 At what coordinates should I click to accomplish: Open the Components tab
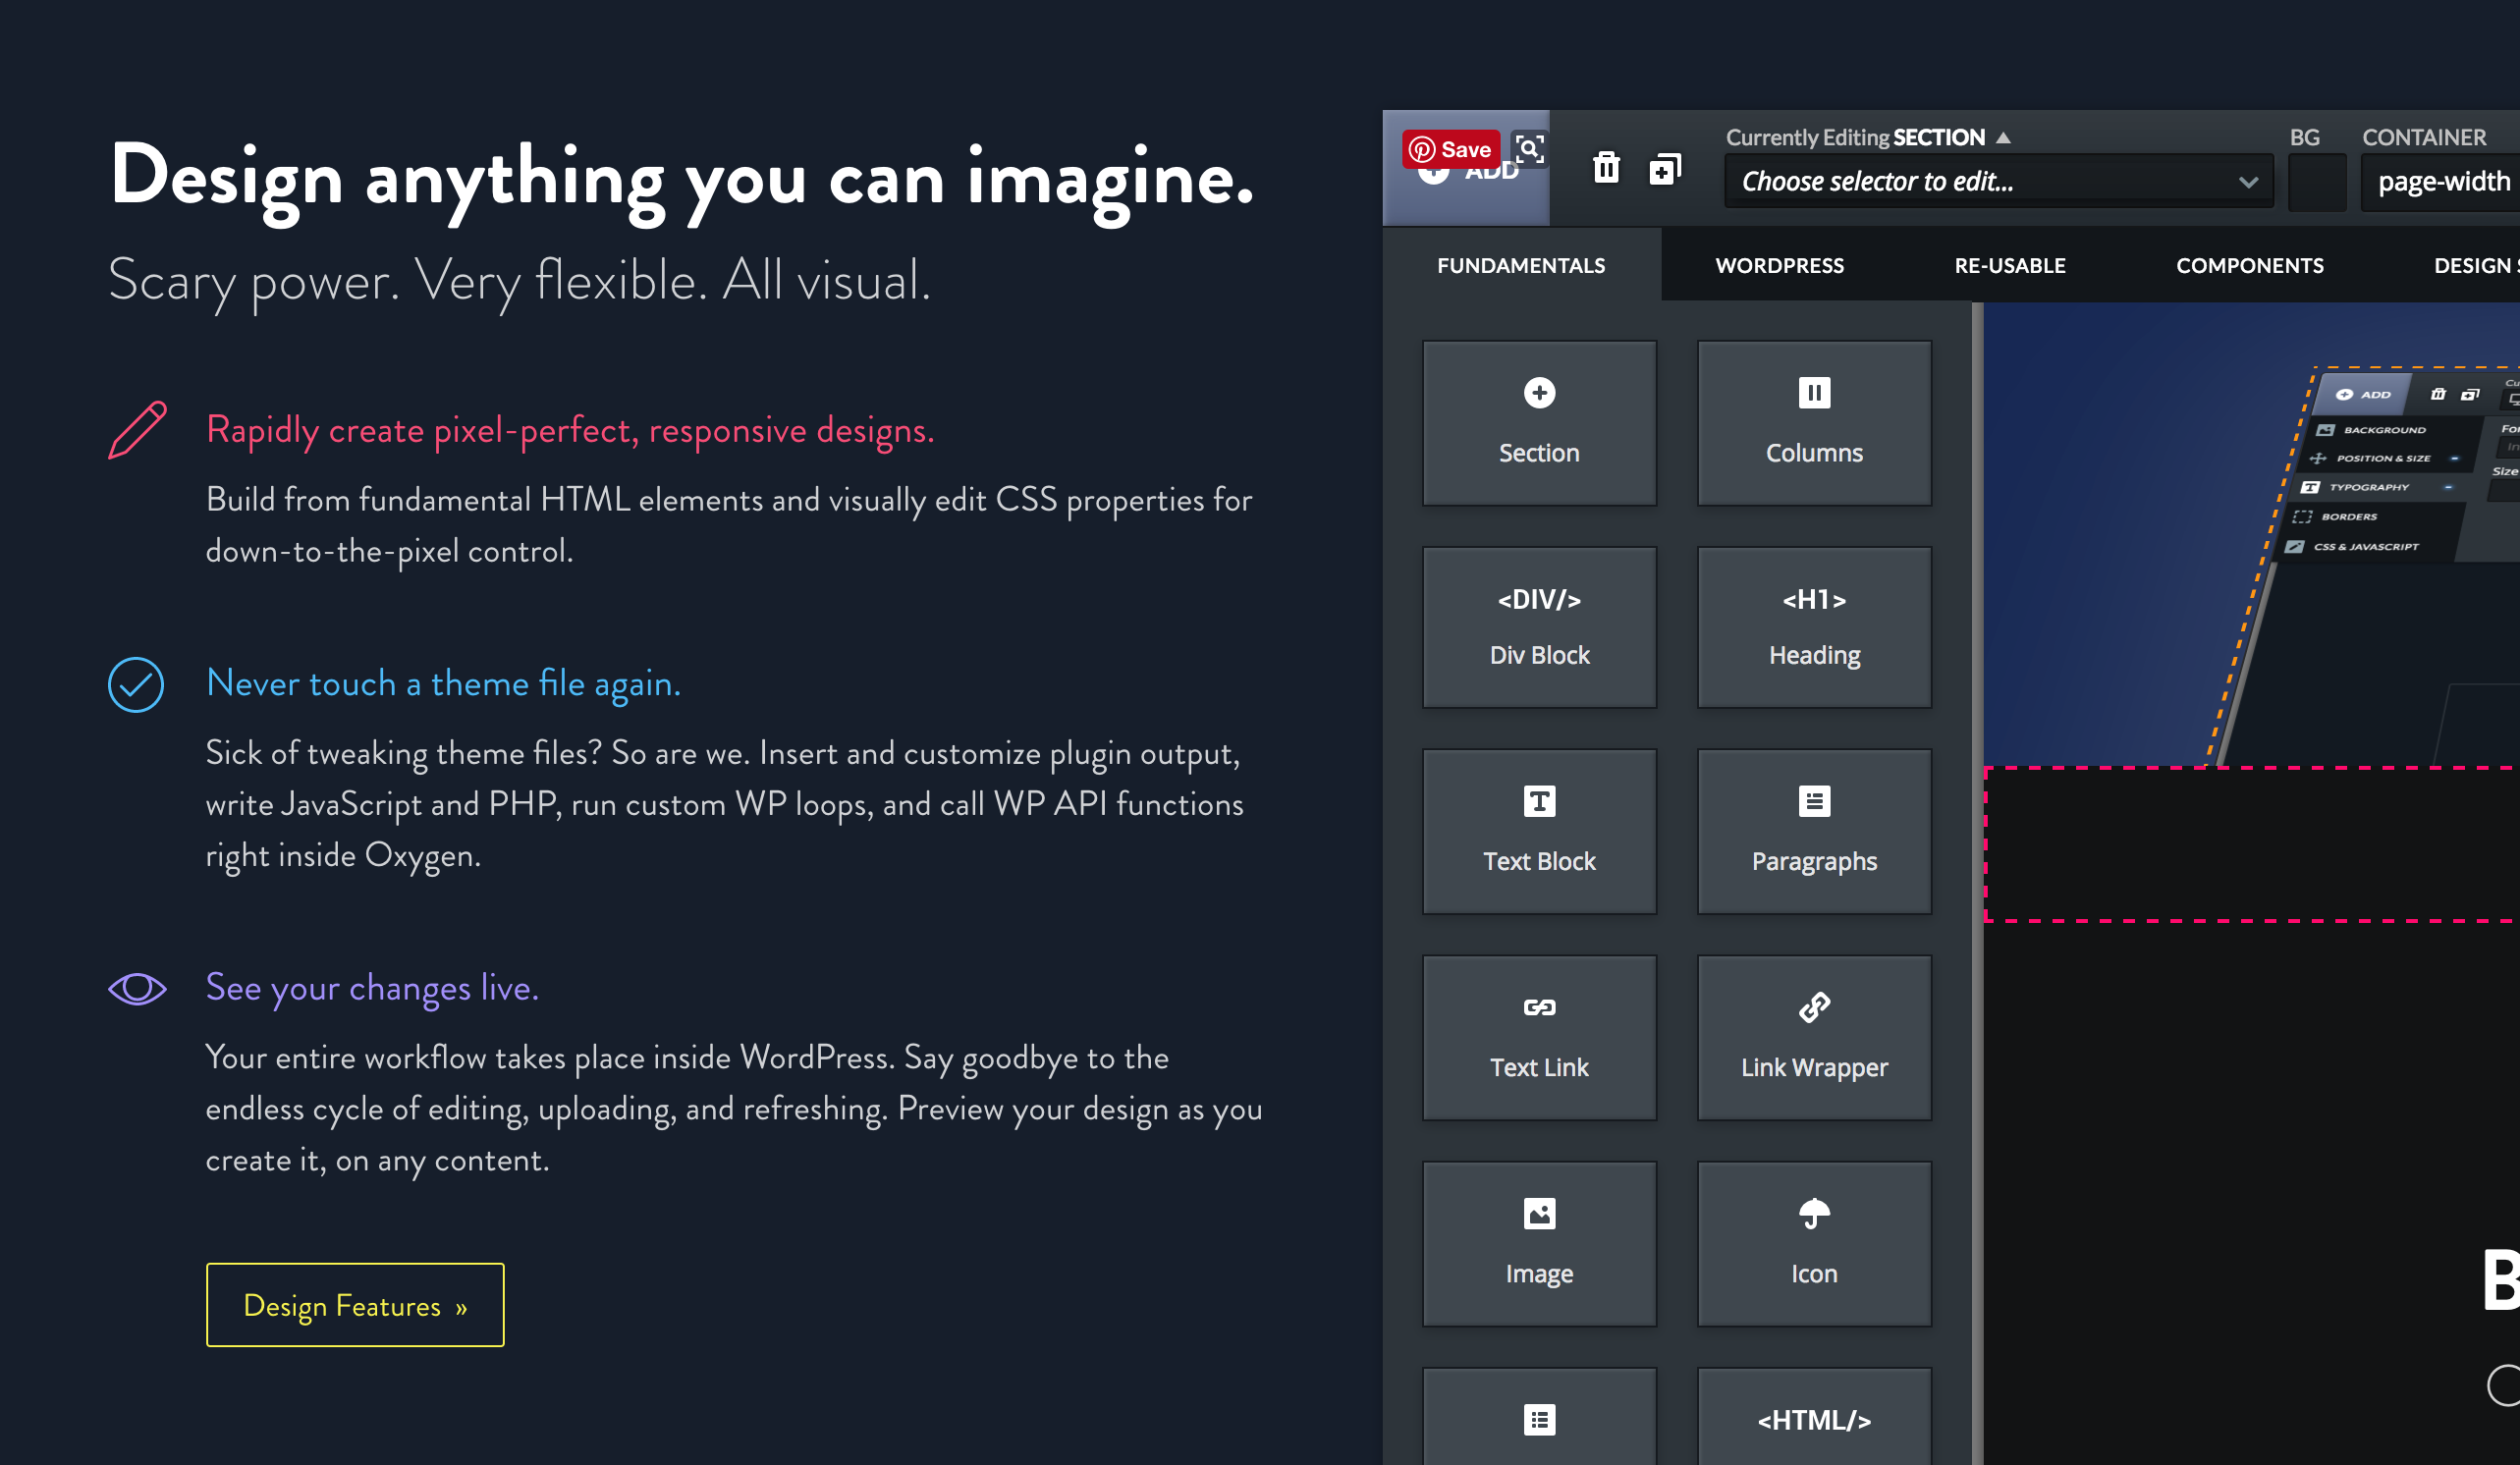coord(2249,266)
